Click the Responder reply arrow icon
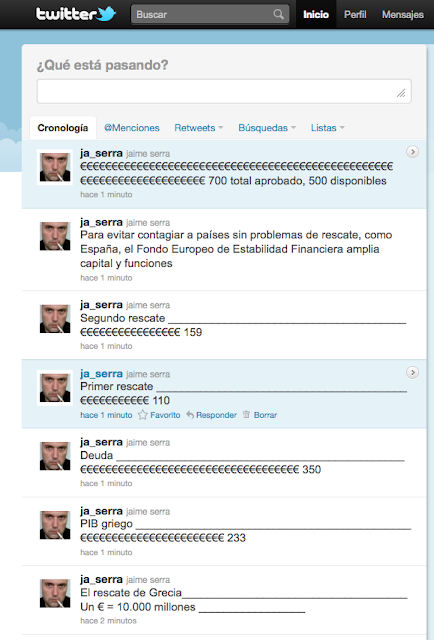Viewport: 434px width, 640px height. click(x=190, y=415)
